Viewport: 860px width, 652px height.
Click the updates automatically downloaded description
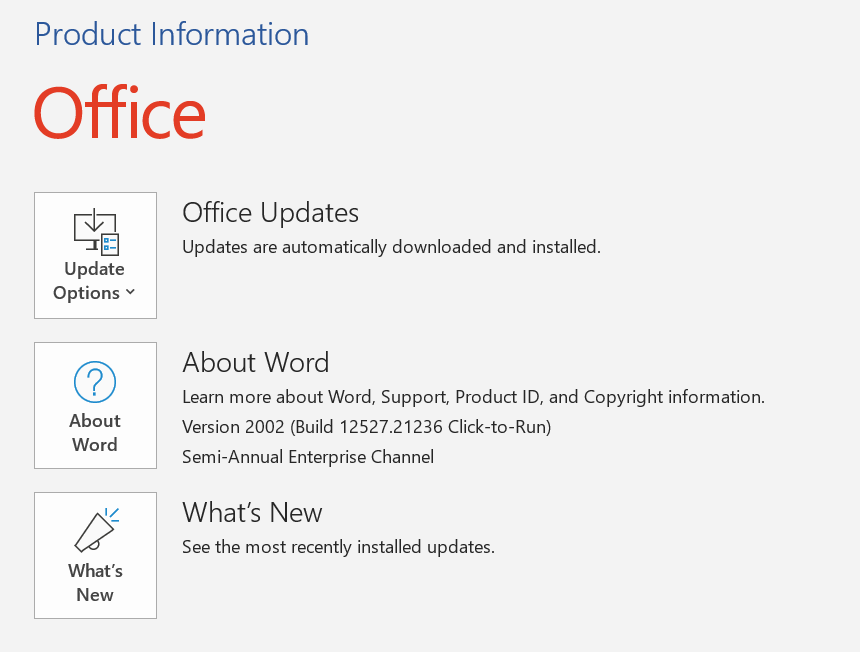(391, 246)
